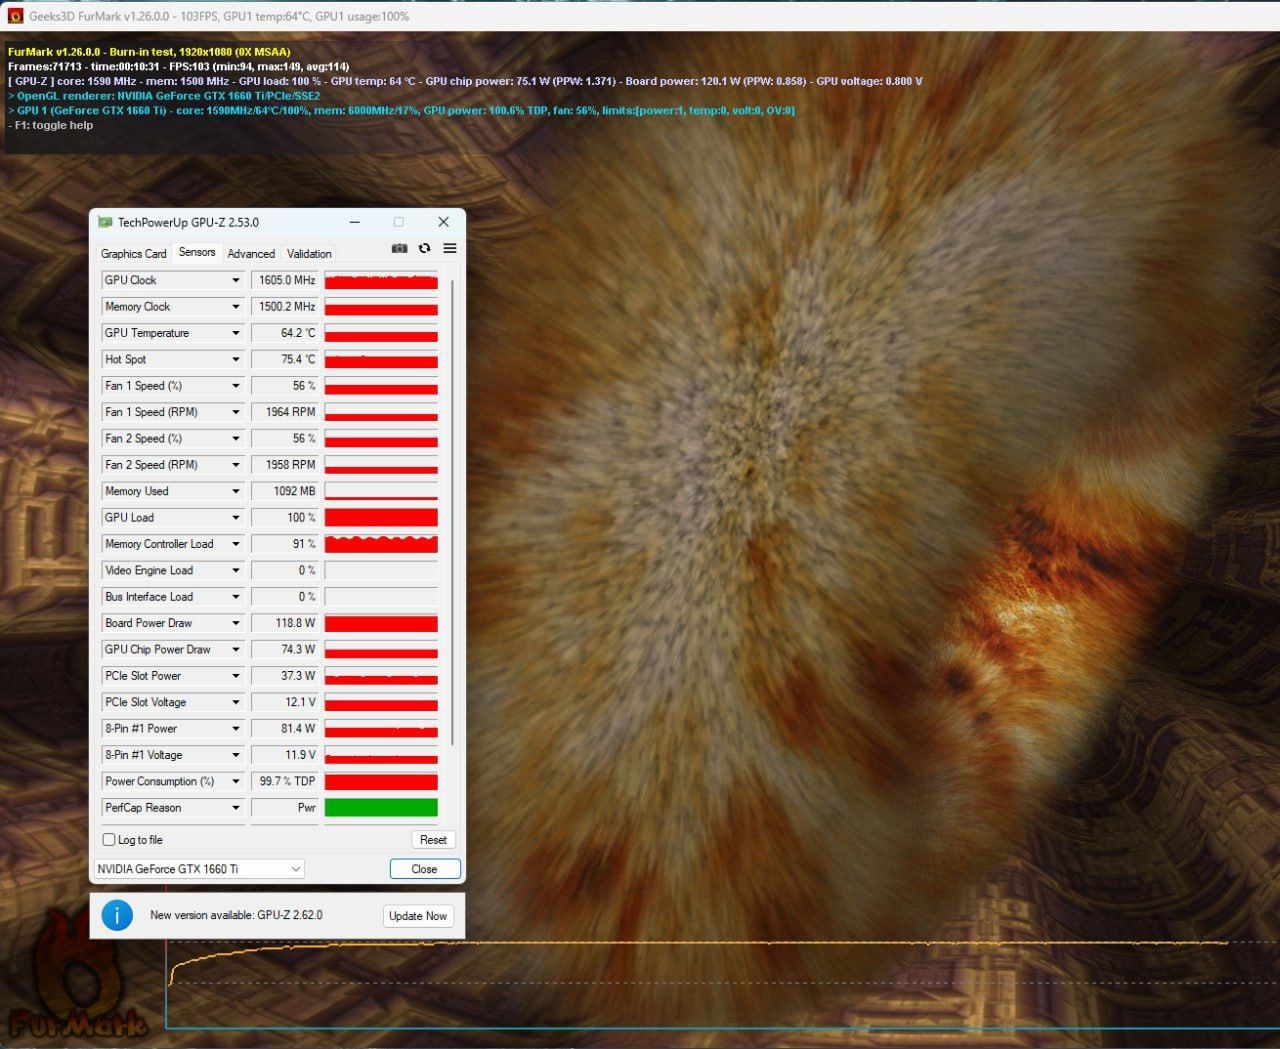Click the Fan 2 Speed (RPM) label

(x=151, y=465)
